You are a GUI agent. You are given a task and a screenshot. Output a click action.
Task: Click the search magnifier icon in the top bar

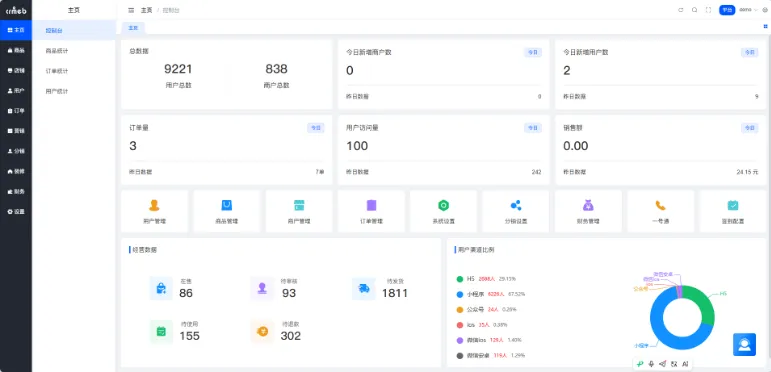(x=694, y=10)
